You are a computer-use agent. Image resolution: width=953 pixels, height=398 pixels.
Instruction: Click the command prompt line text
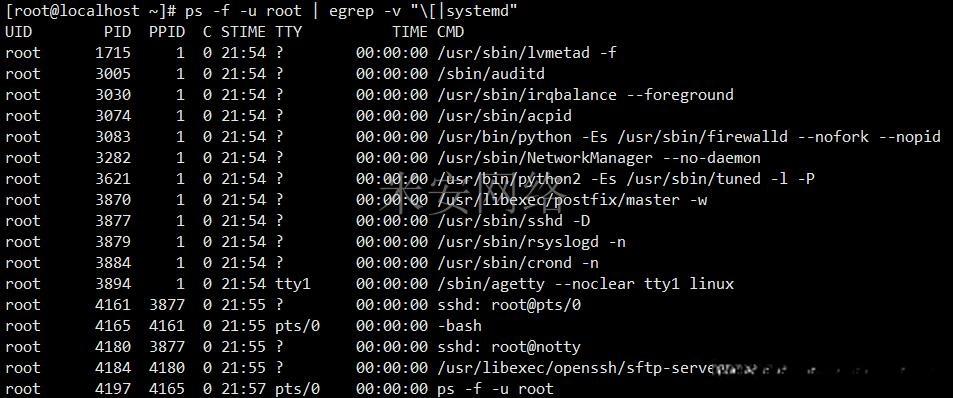261,11
